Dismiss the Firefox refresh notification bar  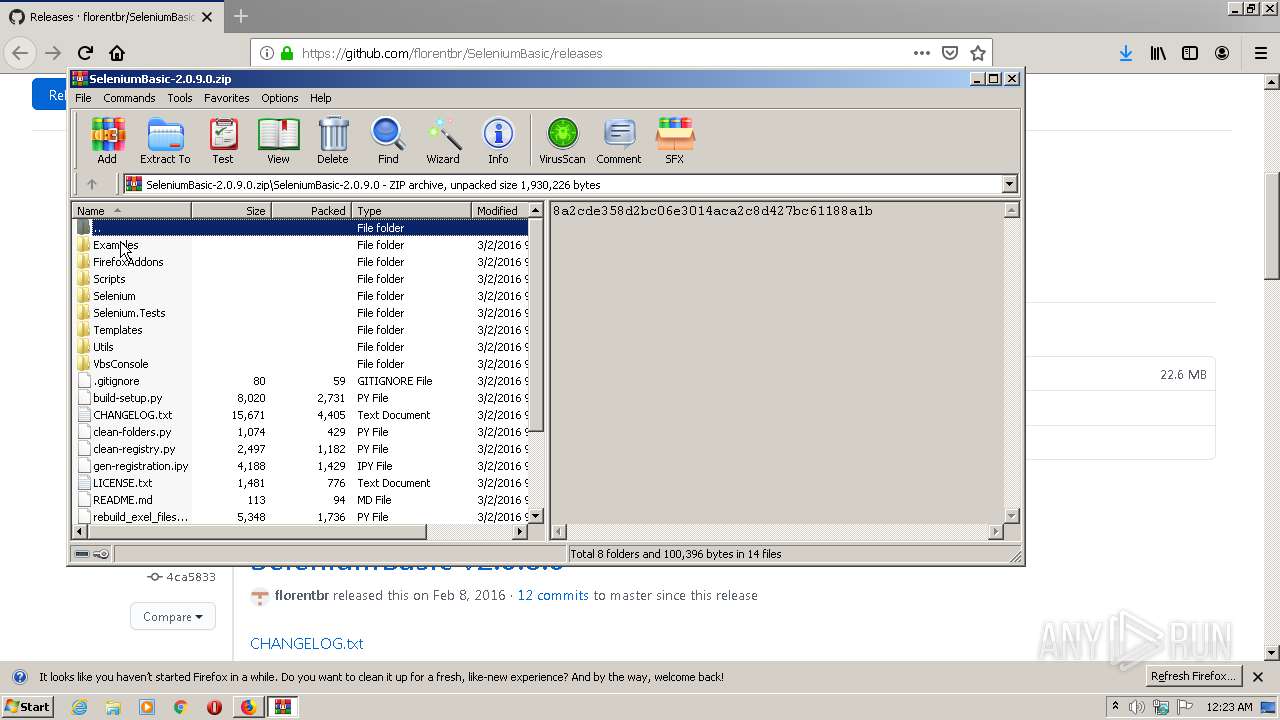(1258, 677)
